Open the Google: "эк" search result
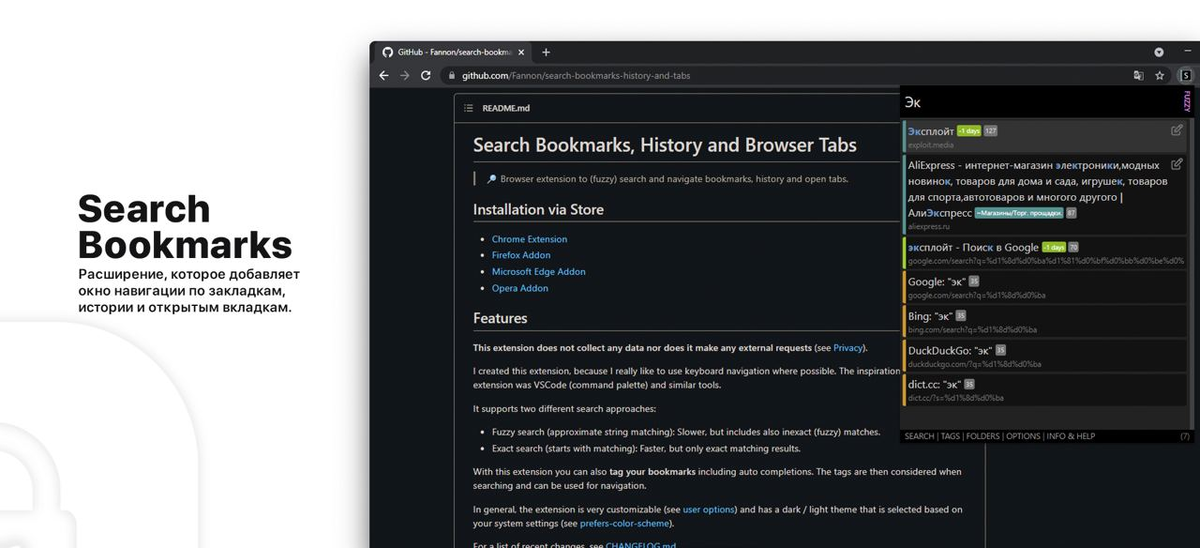The image size is (1200, 548). 1044,287
